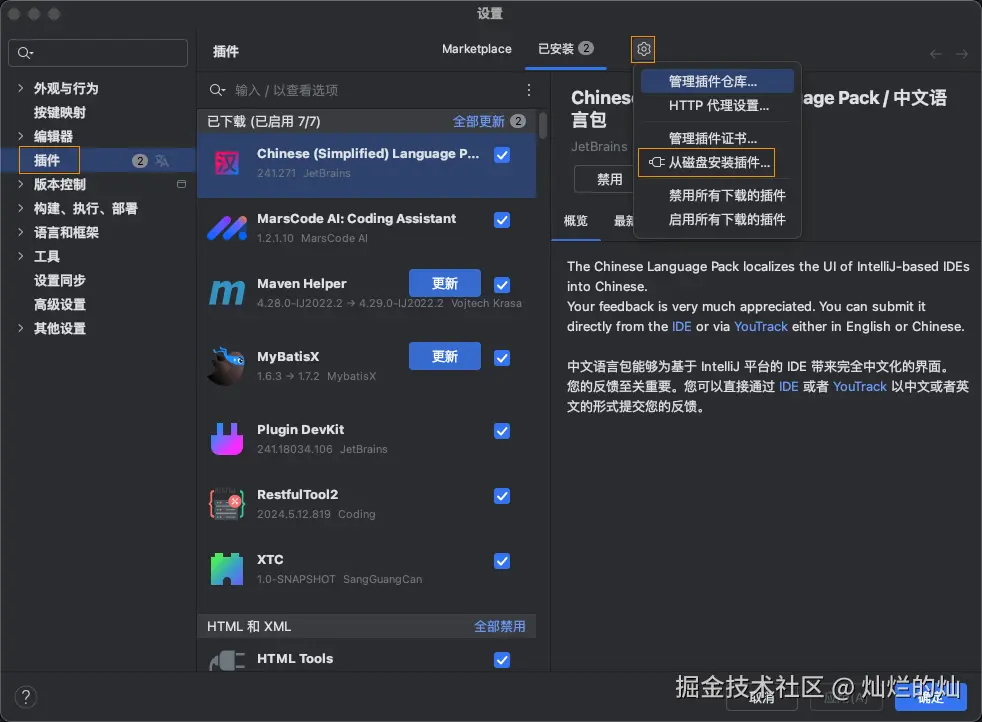Screen dimensions: 982x722
Task: Navigate forward with the right arrow
Action: coord(962,54)
